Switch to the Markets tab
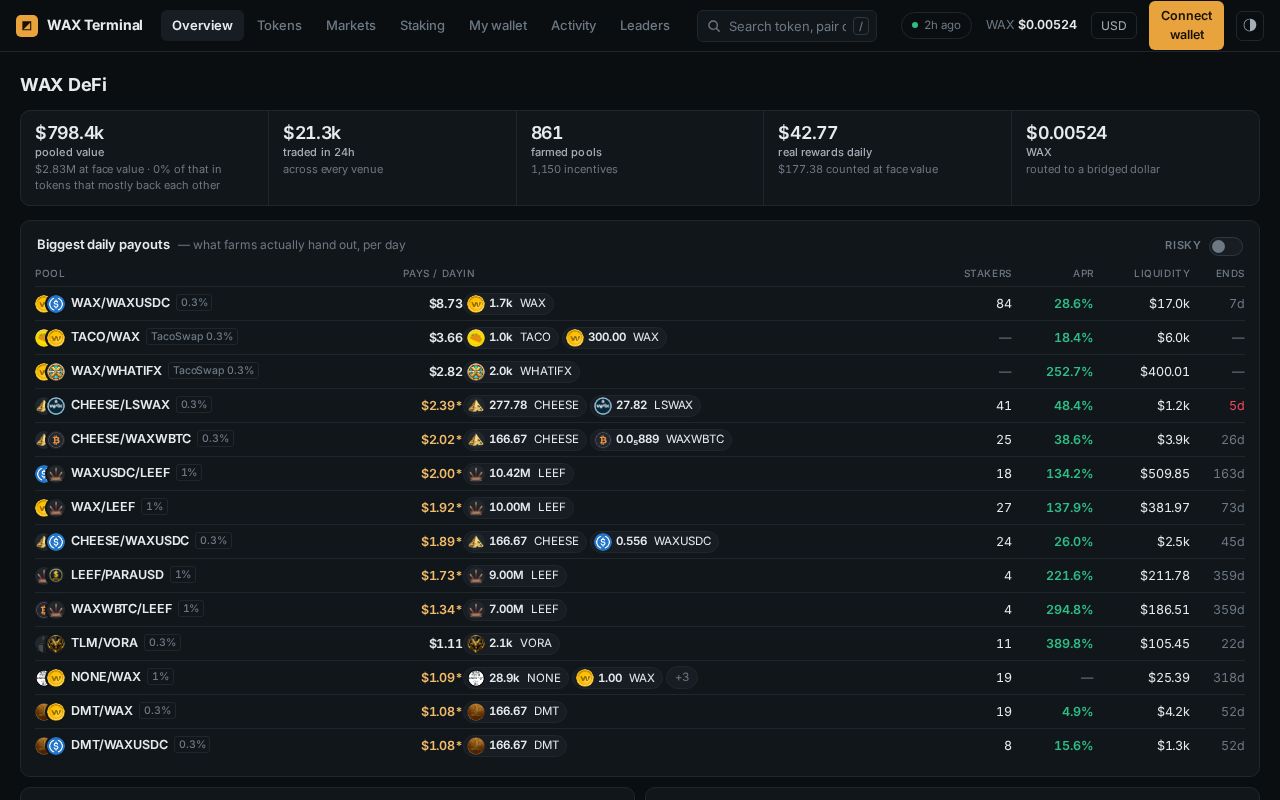The height and width of the screenshot is (800, 1280). coord(351,26)
